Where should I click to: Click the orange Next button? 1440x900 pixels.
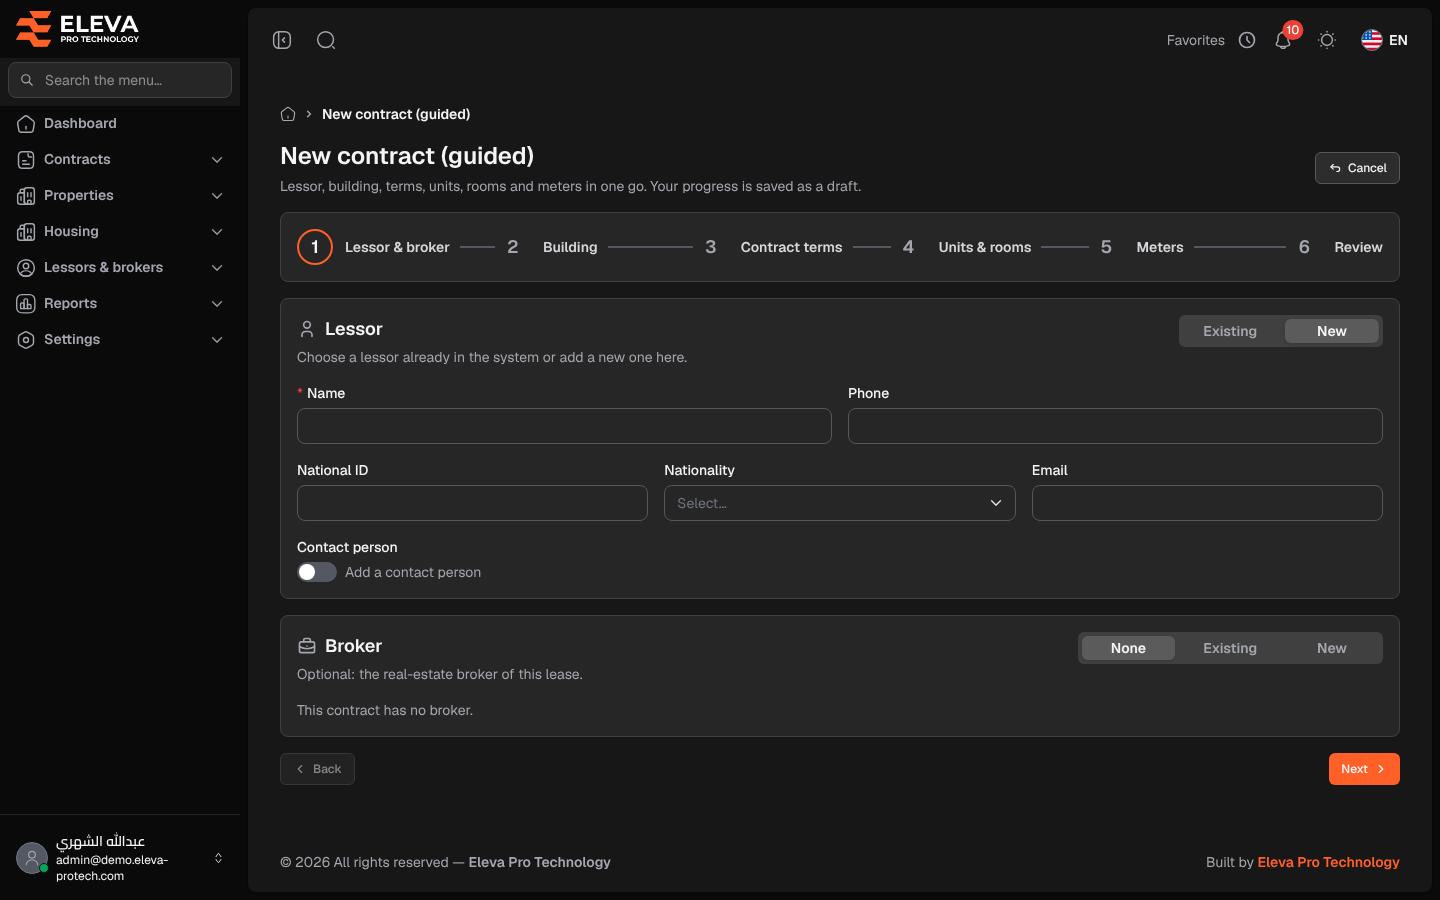(x=1364, y=769)
